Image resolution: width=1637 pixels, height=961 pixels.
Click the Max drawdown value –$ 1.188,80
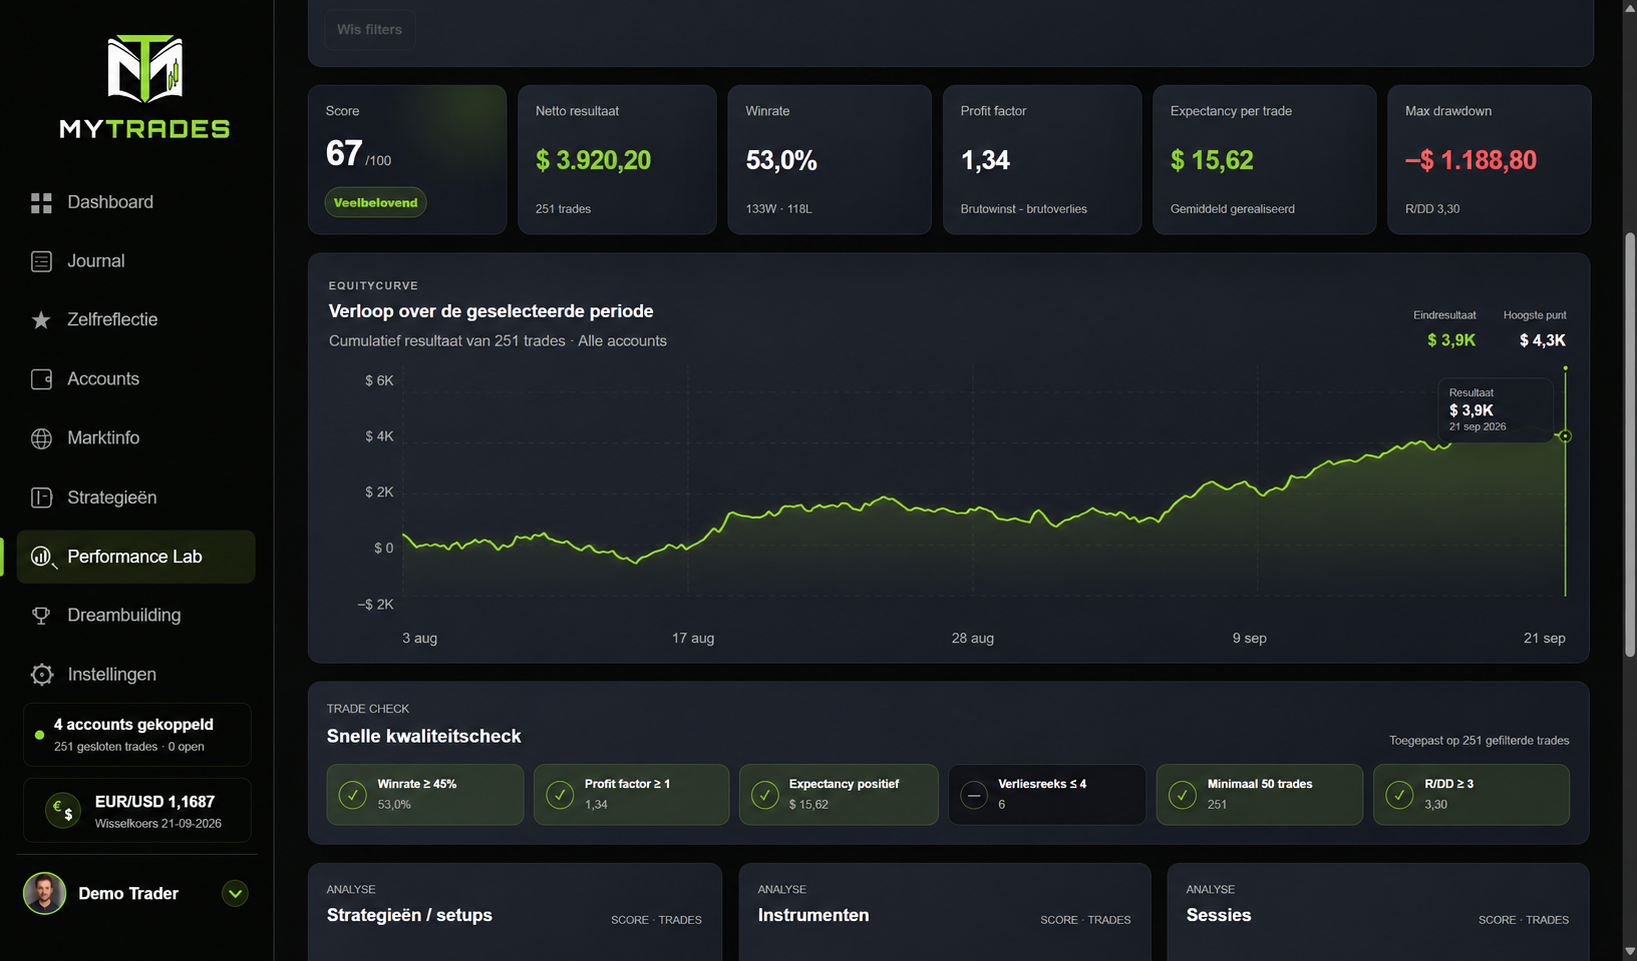click(1471, 160)
